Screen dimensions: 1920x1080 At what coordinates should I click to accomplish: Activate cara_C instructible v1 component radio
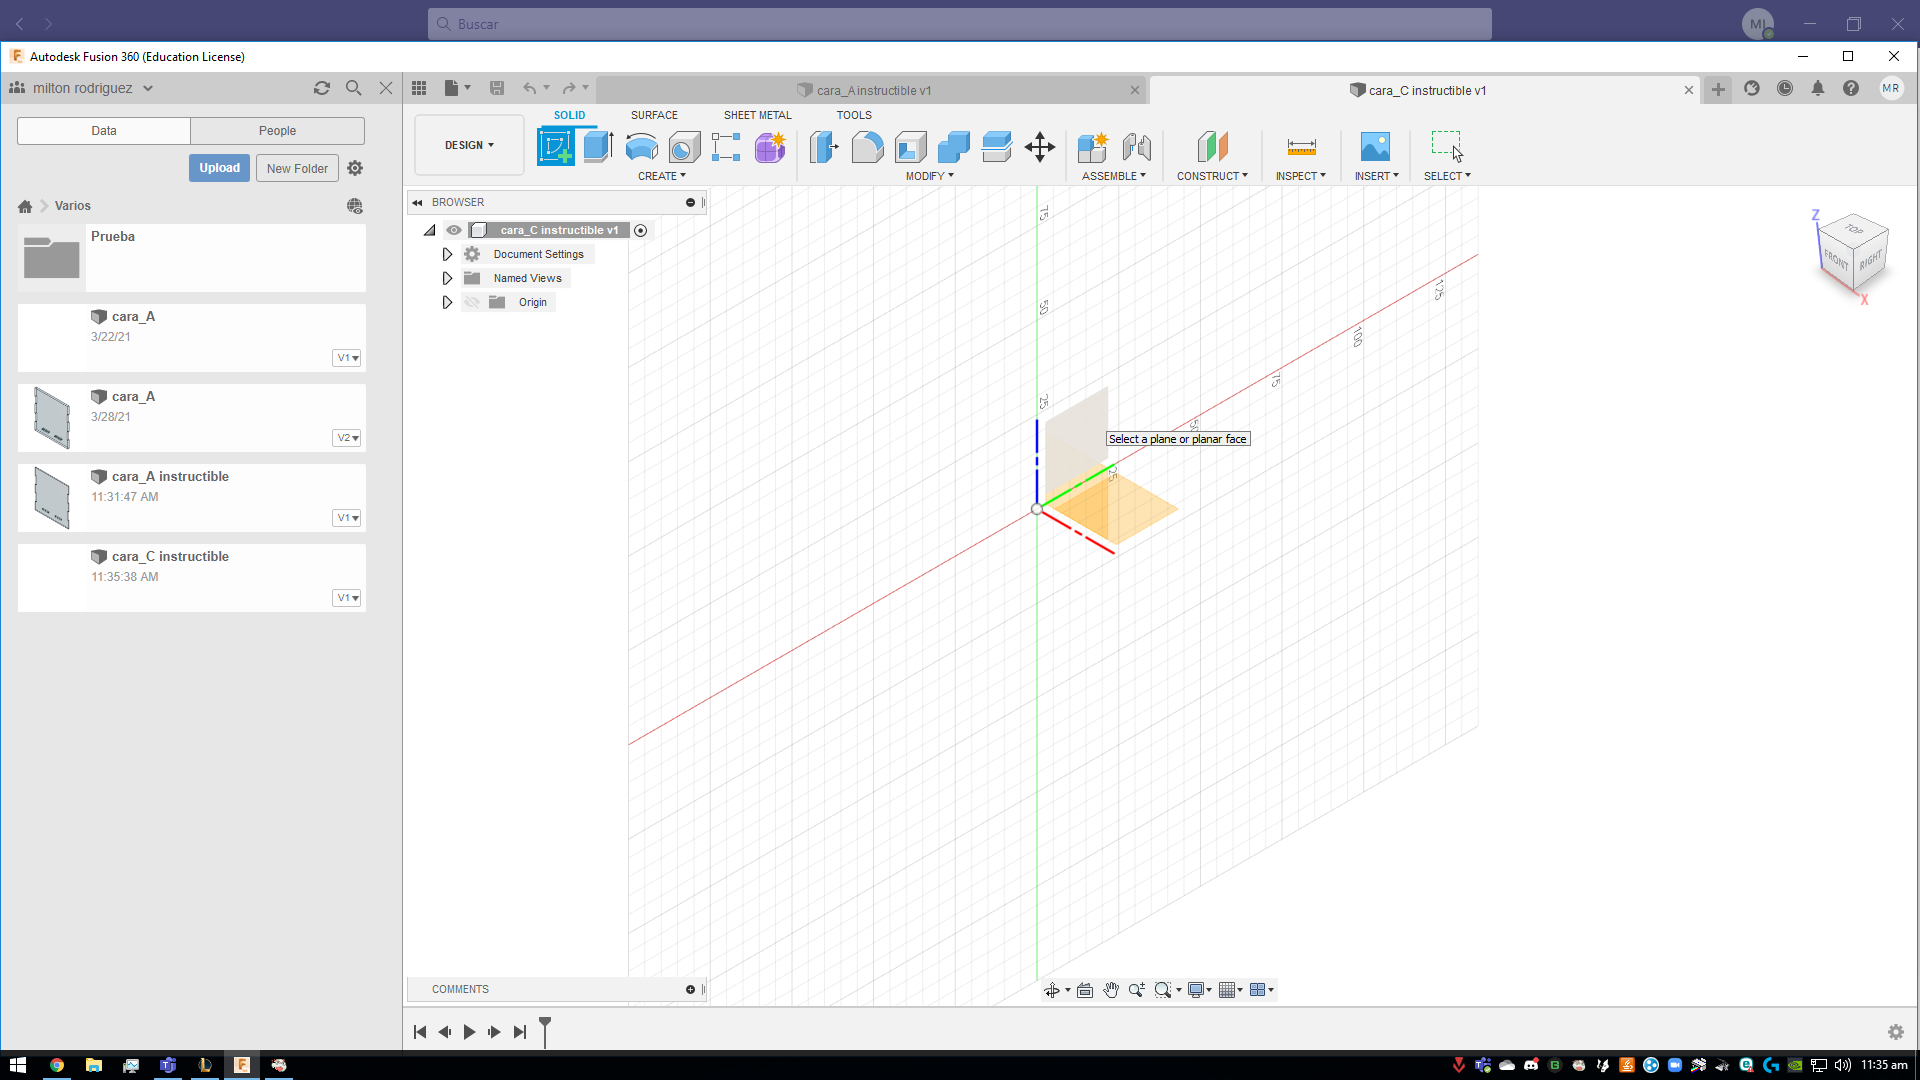coord(641,230)
